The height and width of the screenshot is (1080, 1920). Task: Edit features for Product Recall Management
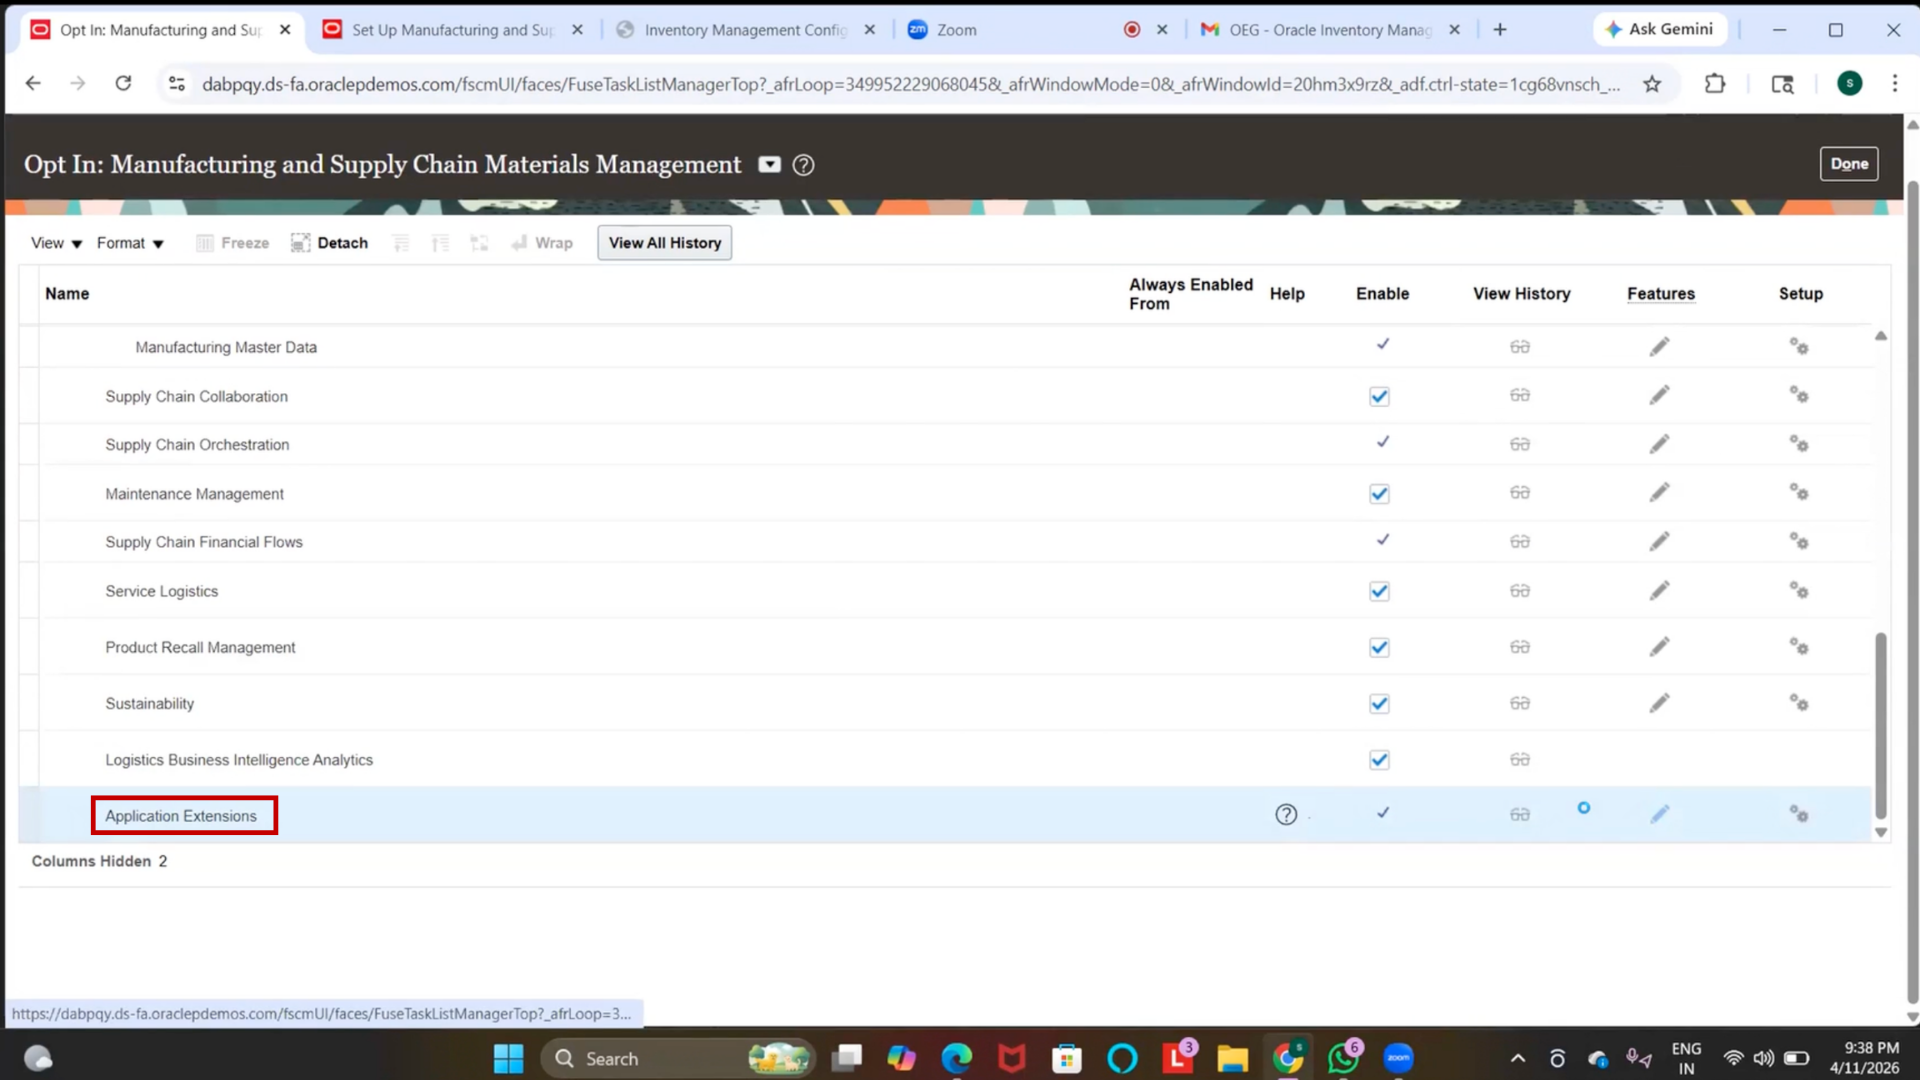click(1659, 647)
